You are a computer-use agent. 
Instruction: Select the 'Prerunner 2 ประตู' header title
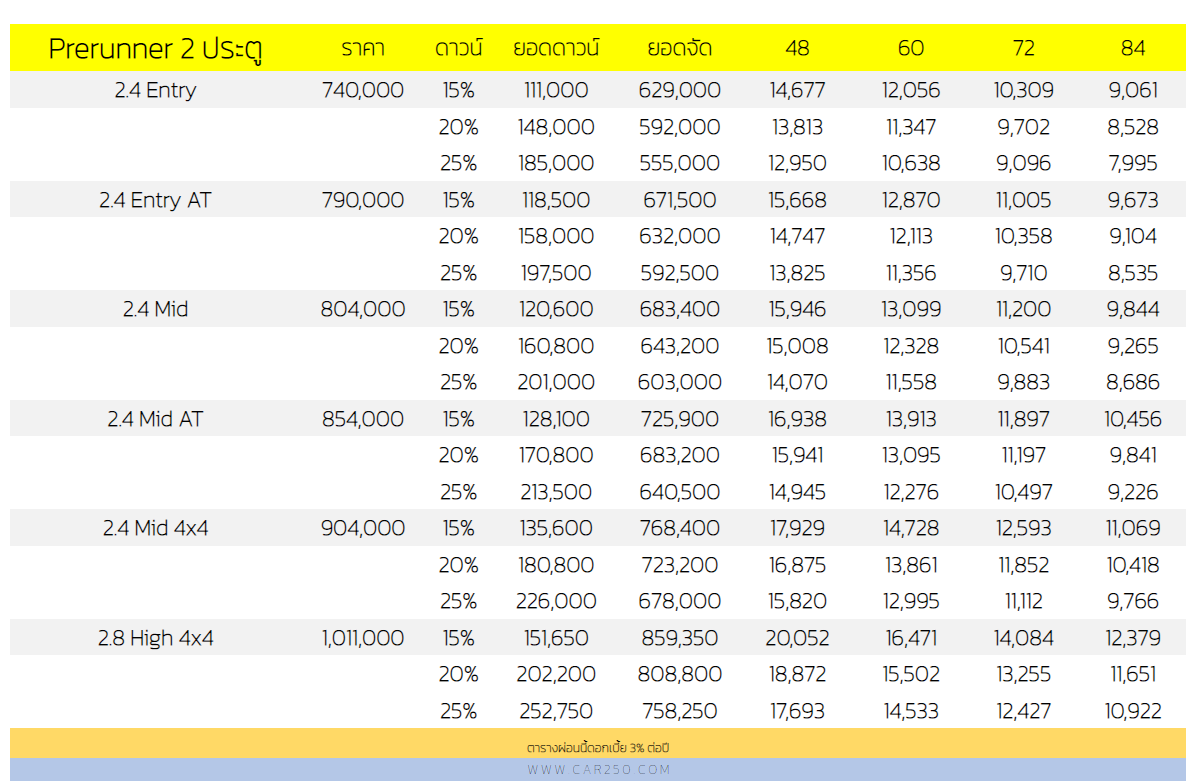tap(155, 49)
